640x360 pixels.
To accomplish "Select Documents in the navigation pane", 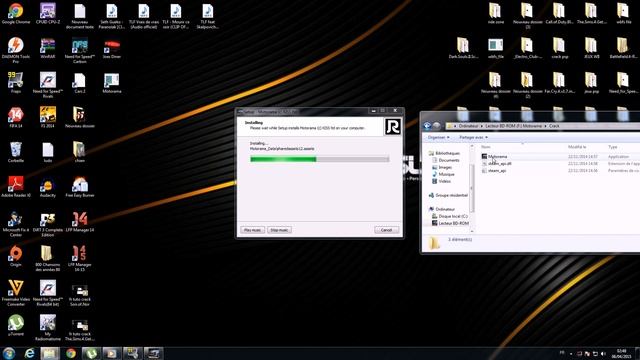I will [449, 160].
